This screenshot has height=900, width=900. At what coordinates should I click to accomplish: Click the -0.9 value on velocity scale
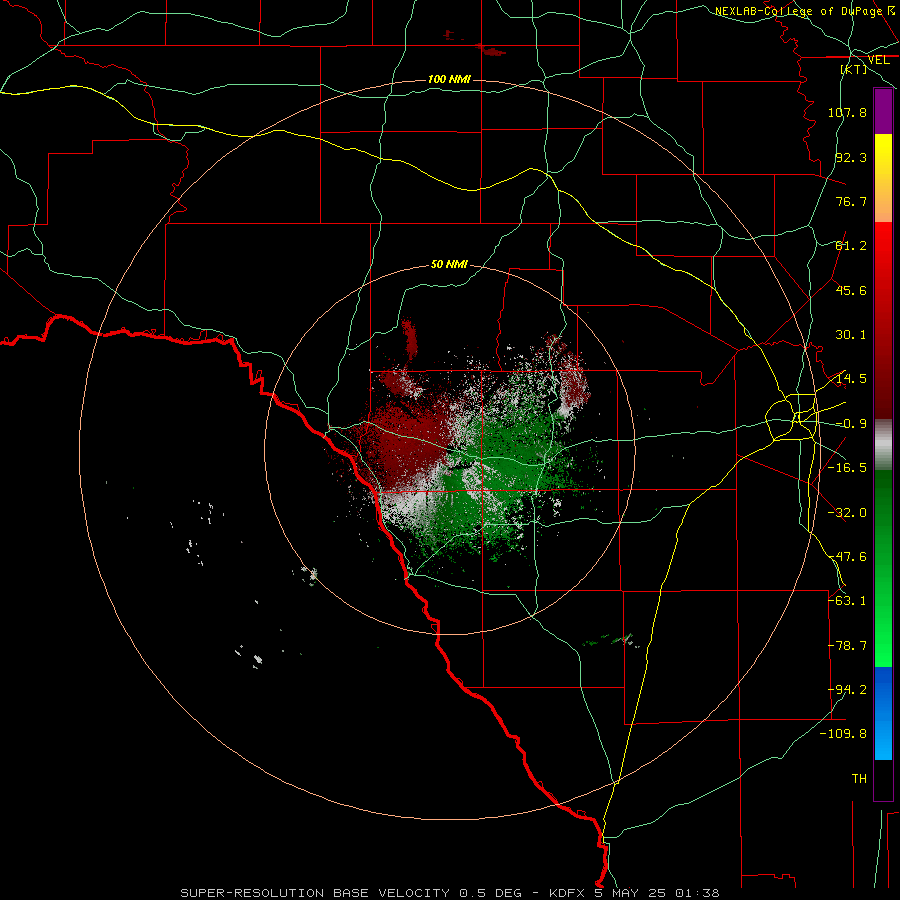(x=851, y=424)
